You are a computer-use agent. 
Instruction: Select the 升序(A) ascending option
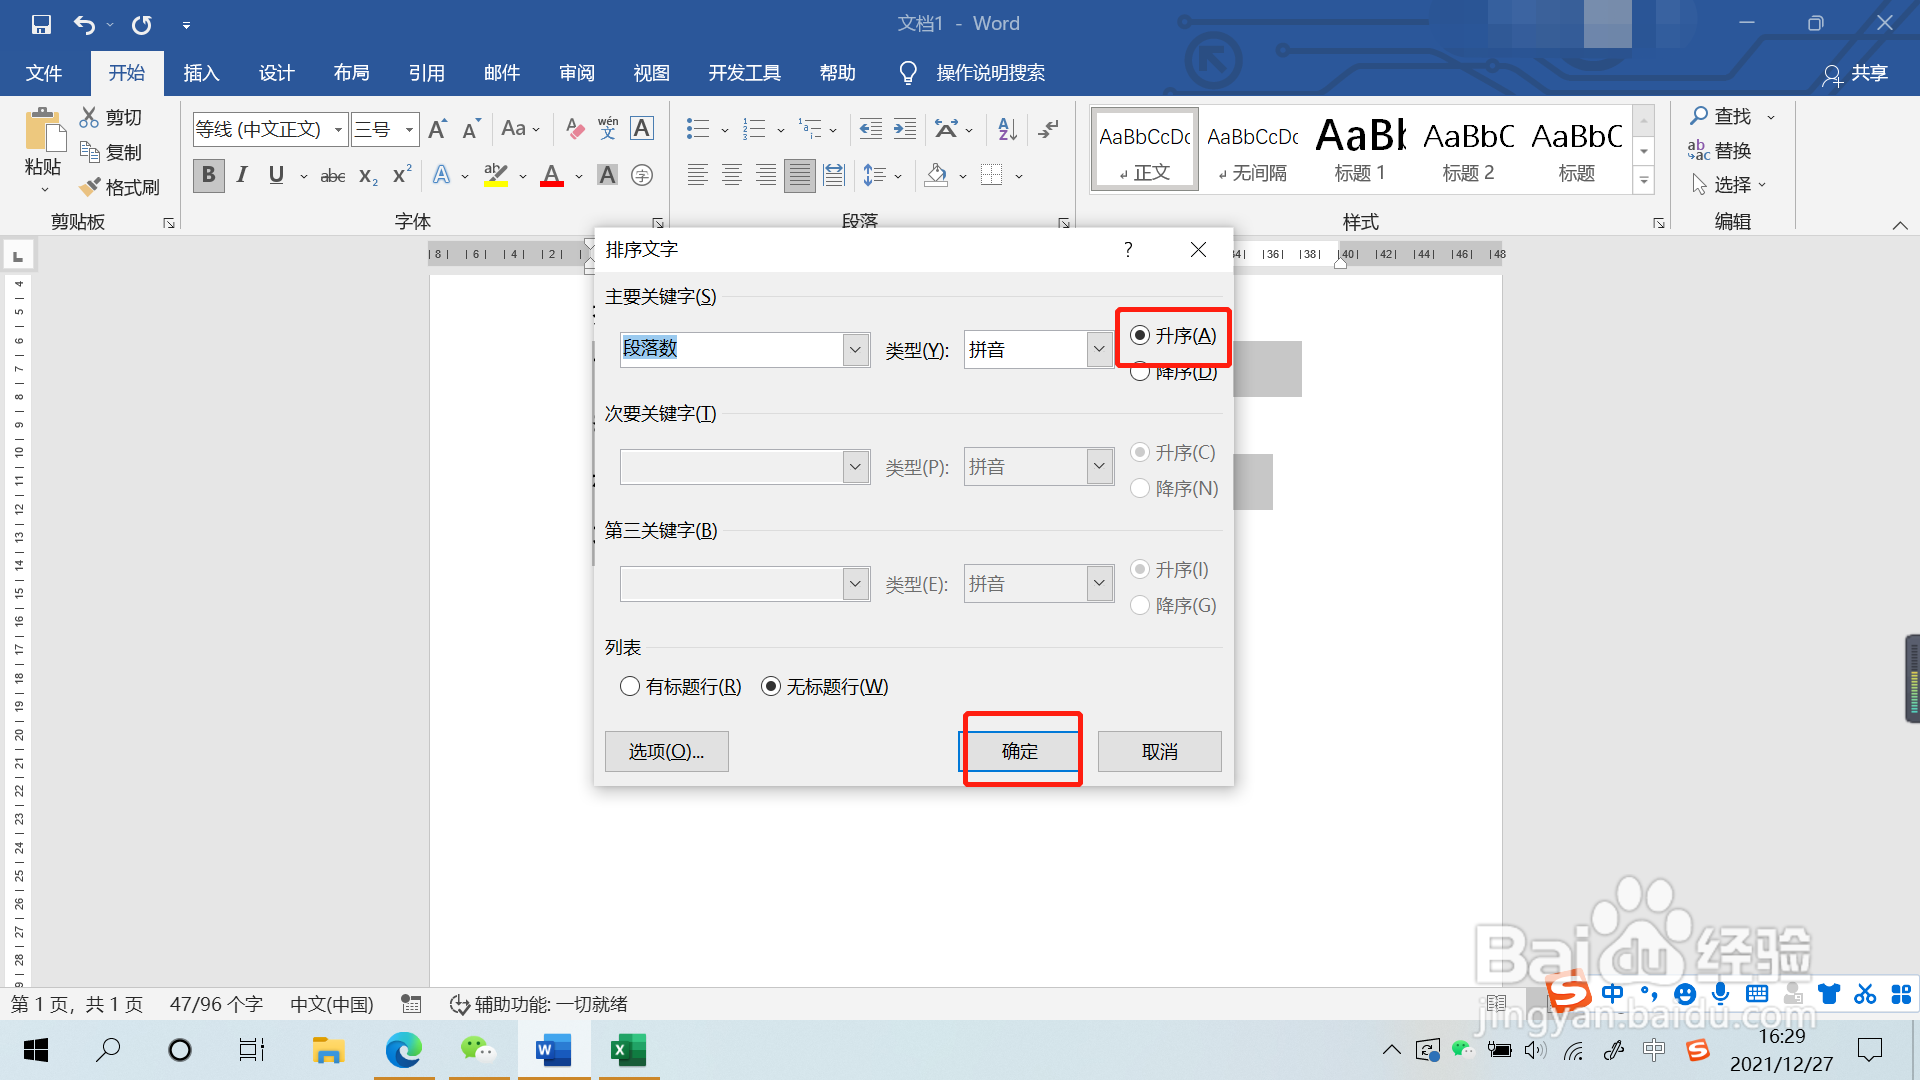tap(1140, 336)
